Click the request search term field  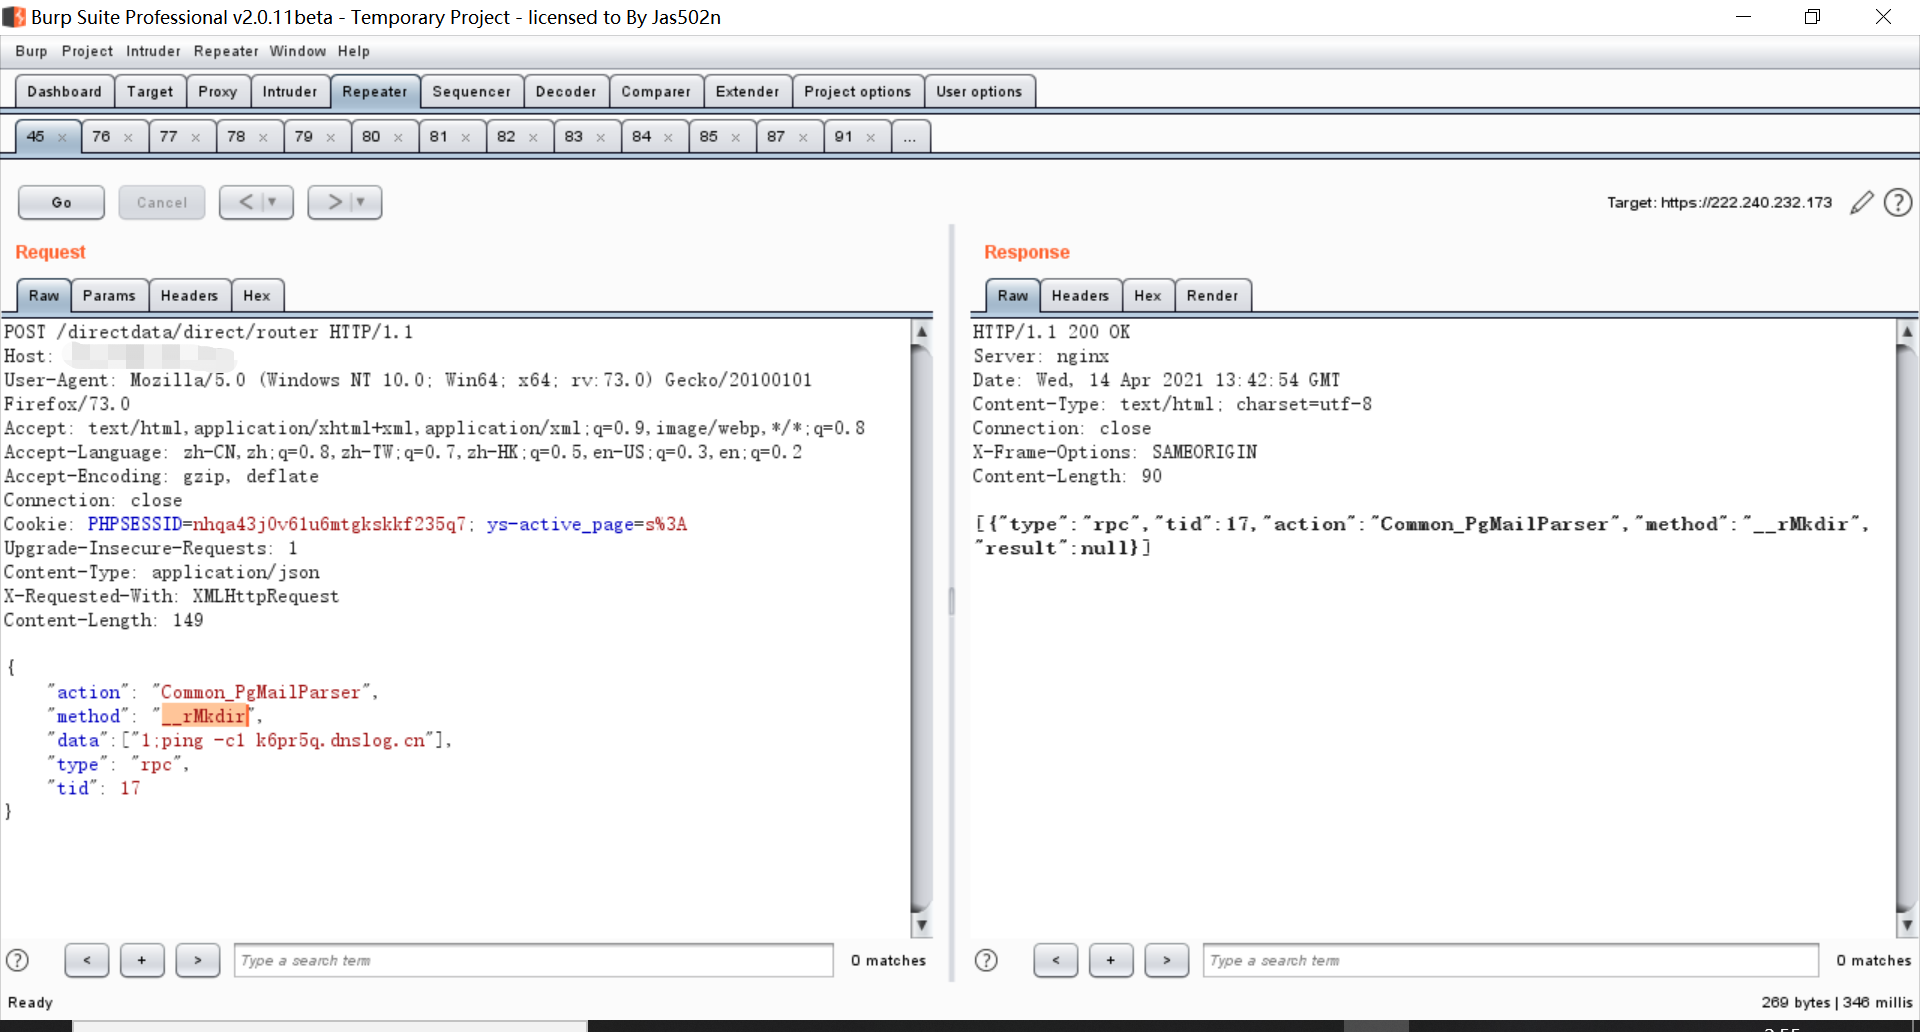[534, 960]
